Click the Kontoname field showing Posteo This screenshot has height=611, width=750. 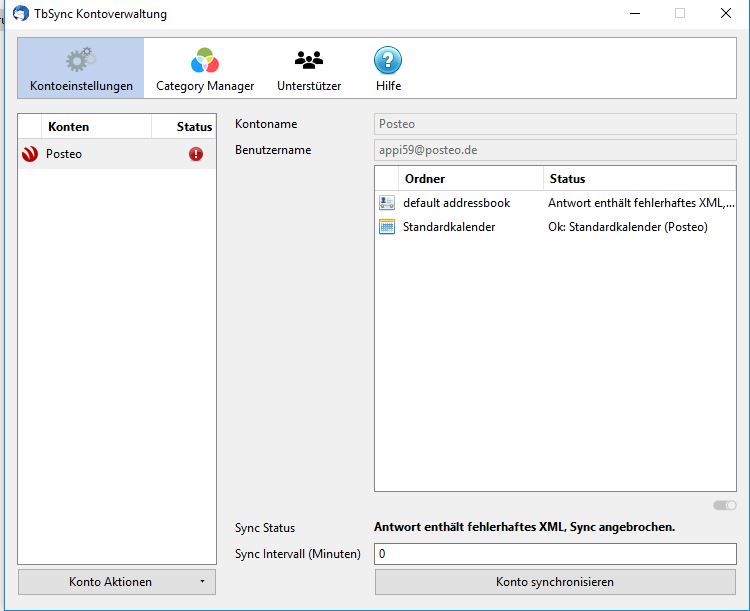point(555,124)
